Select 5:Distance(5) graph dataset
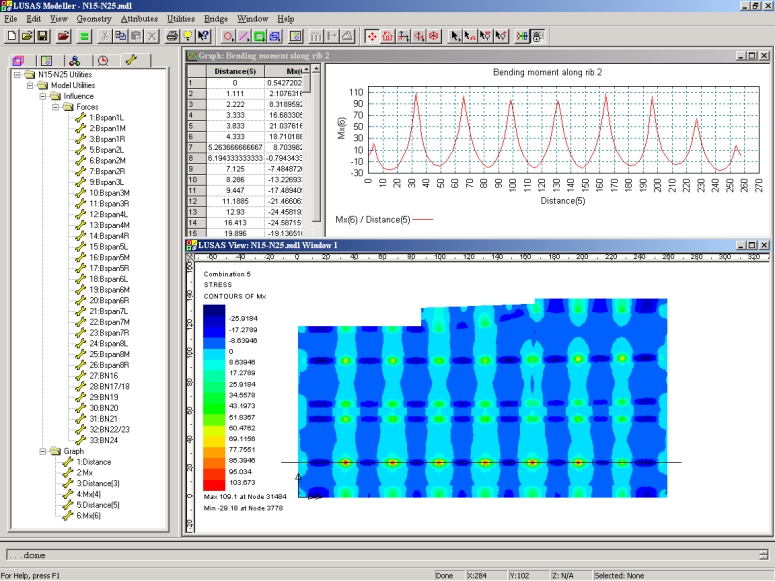 [x=98, y=505]
